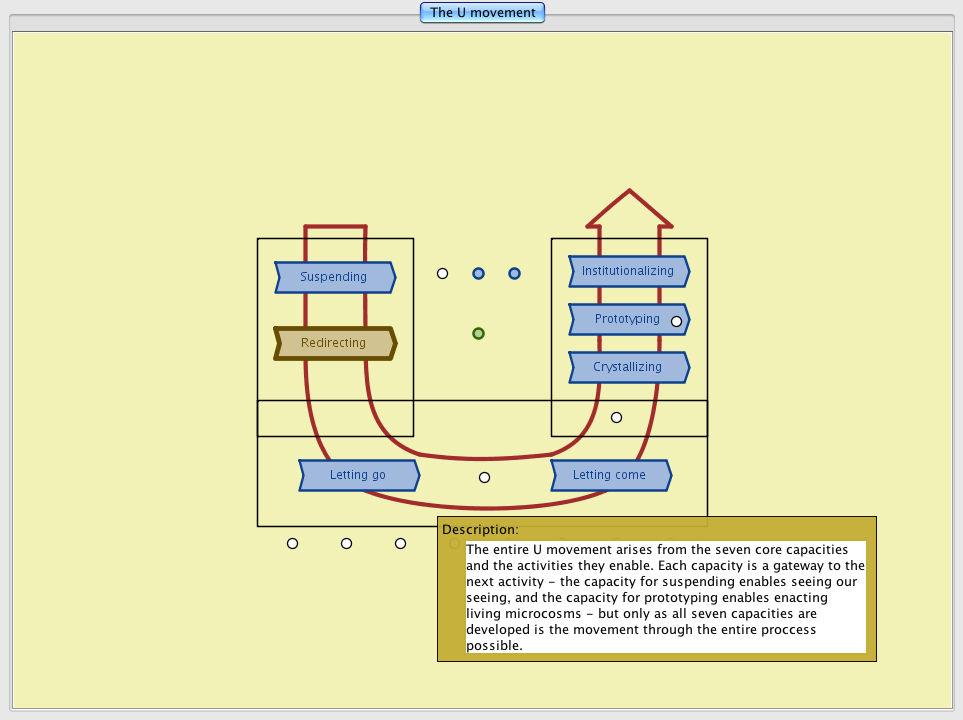
Task: Select the rightmost blue circle in the top row
Action: pyautogui.click(x=514, y=273)
